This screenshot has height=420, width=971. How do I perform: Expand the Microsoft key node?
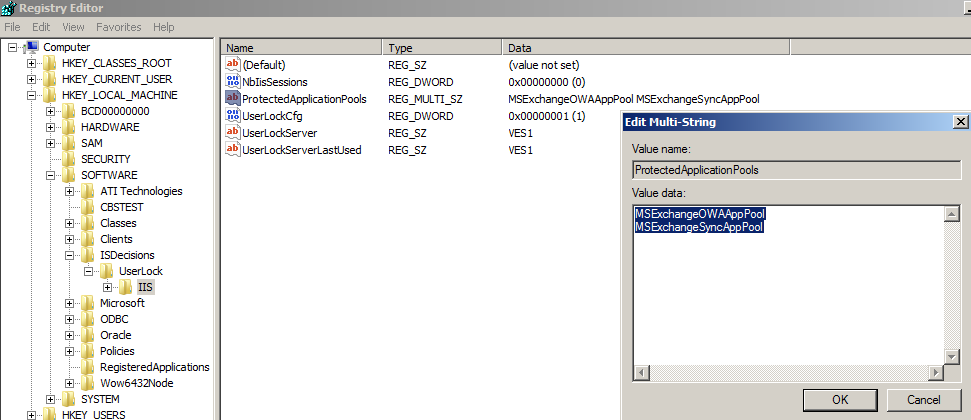click(69, 304)
